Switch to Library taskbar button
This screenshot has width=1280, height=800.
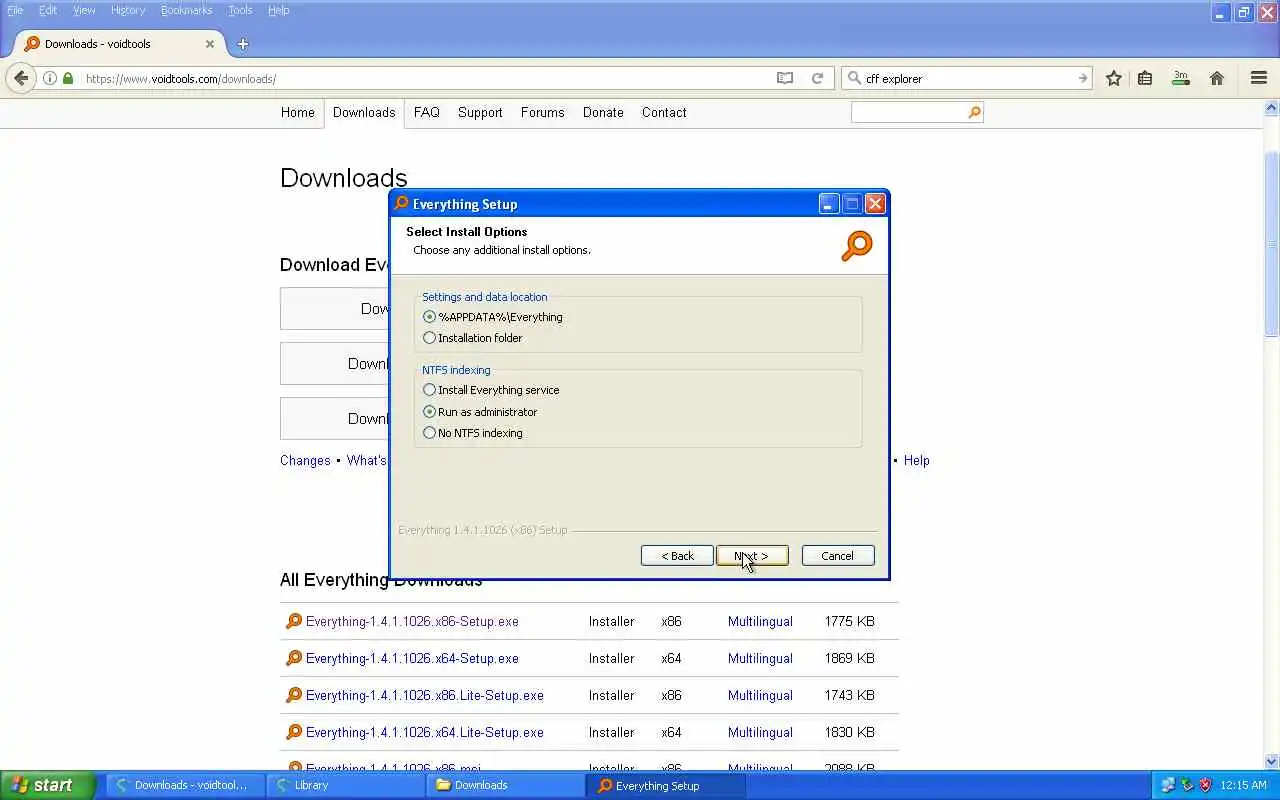point(344,785)
